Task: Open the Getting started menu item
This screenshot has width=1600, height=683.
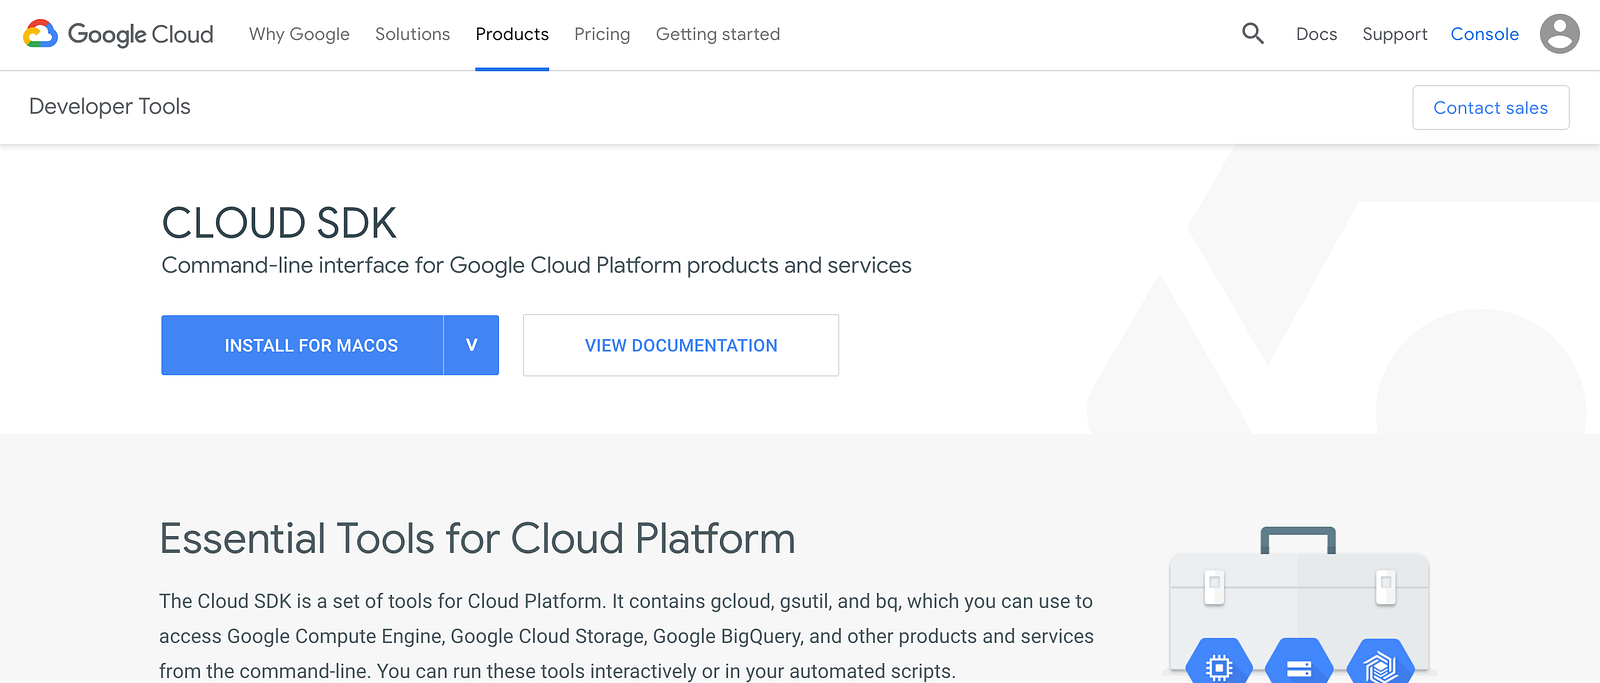Action: pyautogui.click(x=717, y=34)
